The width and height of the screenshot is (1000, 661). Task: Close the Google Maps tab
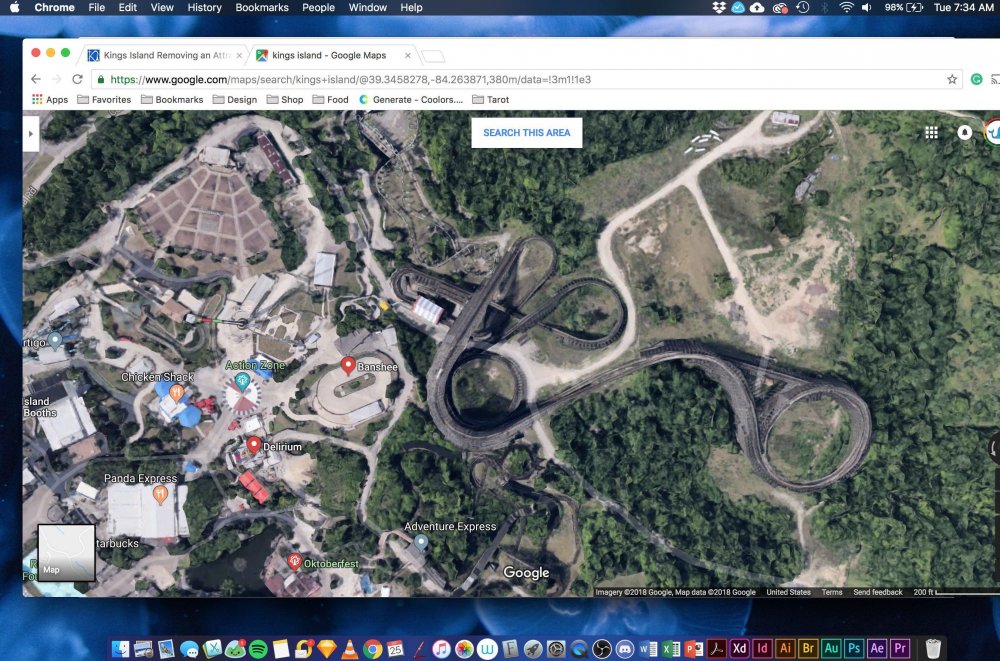point(408,56)
